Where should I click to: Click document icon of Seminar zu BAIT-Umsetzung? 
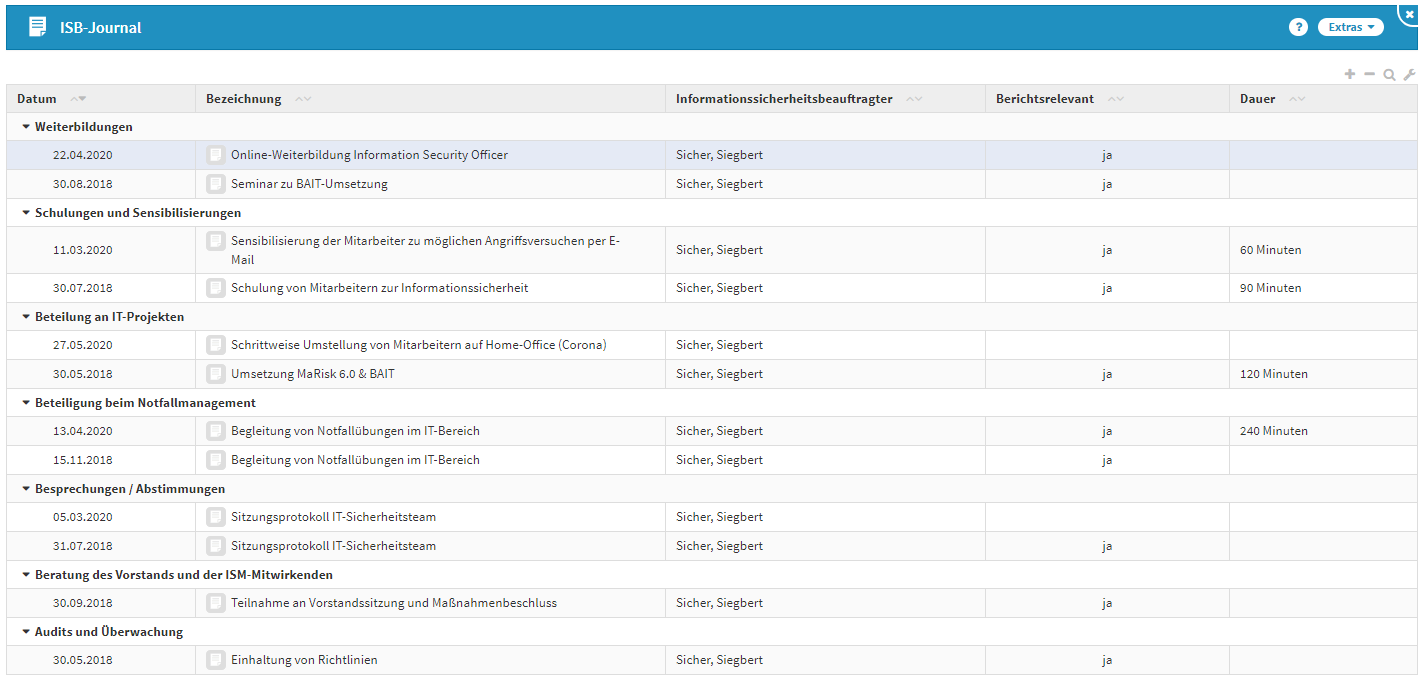click(215, 184)
